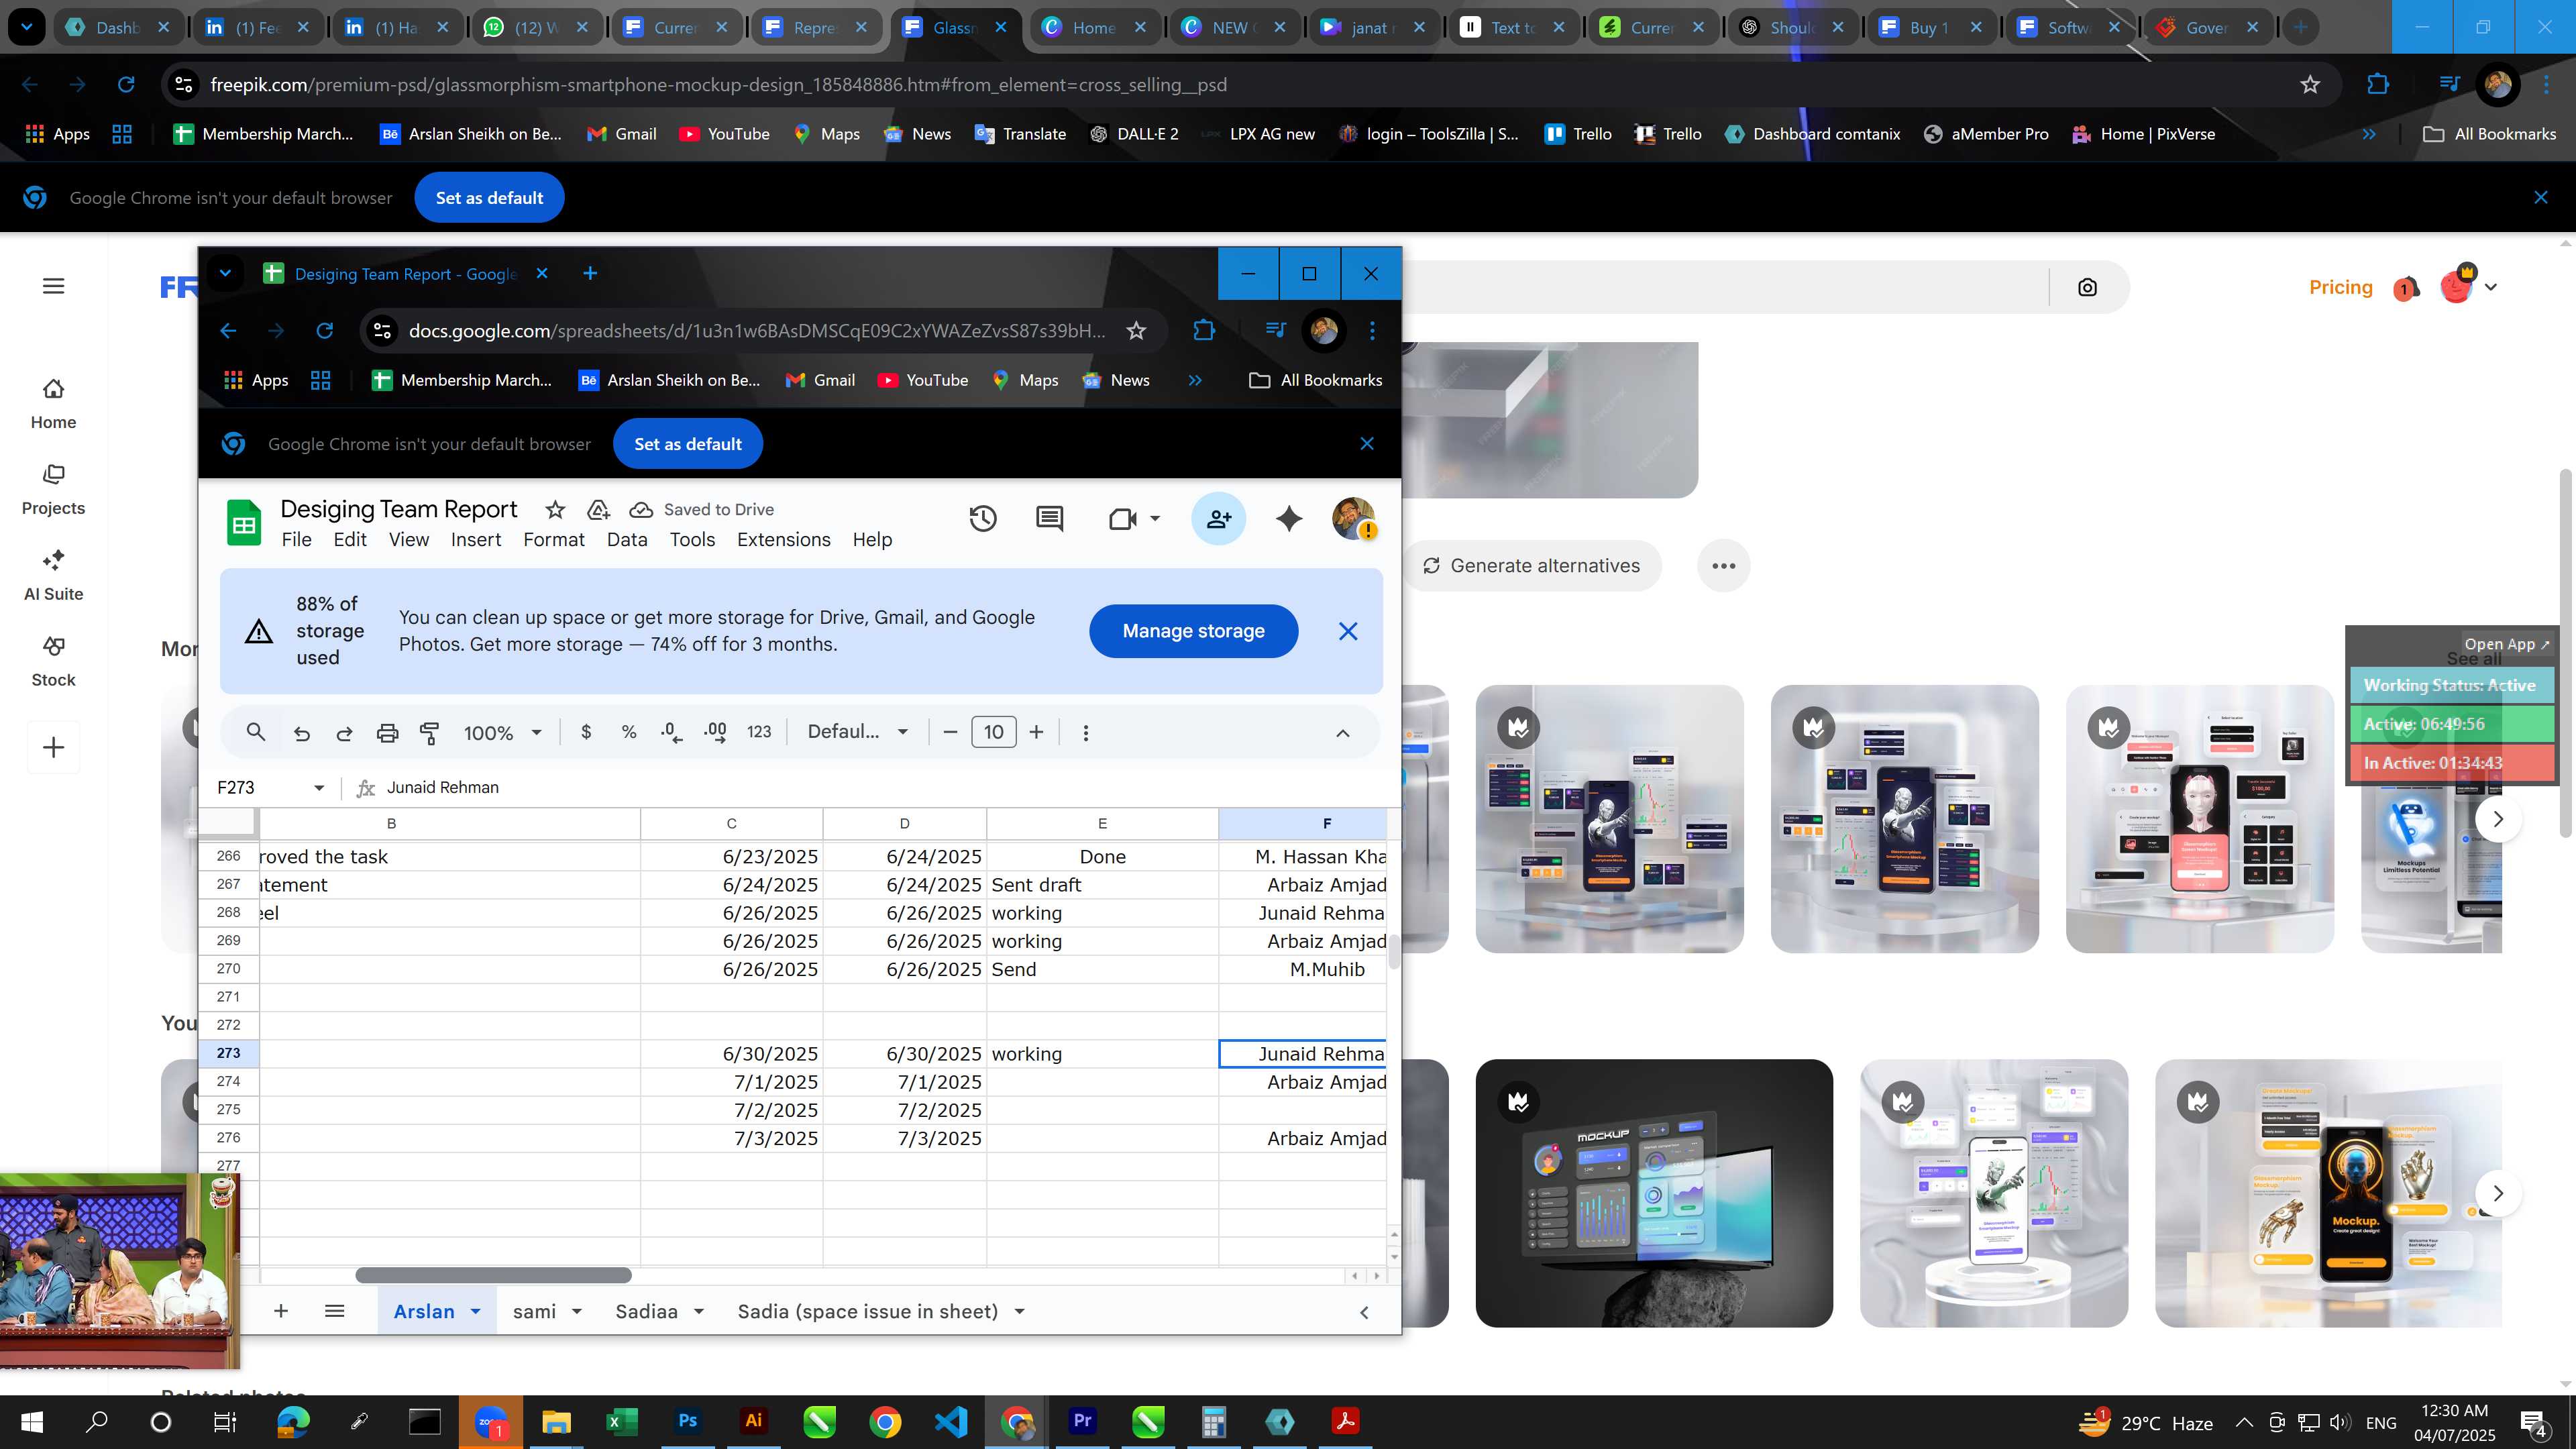Open the File menu in Sheets

tap(296, 540)
